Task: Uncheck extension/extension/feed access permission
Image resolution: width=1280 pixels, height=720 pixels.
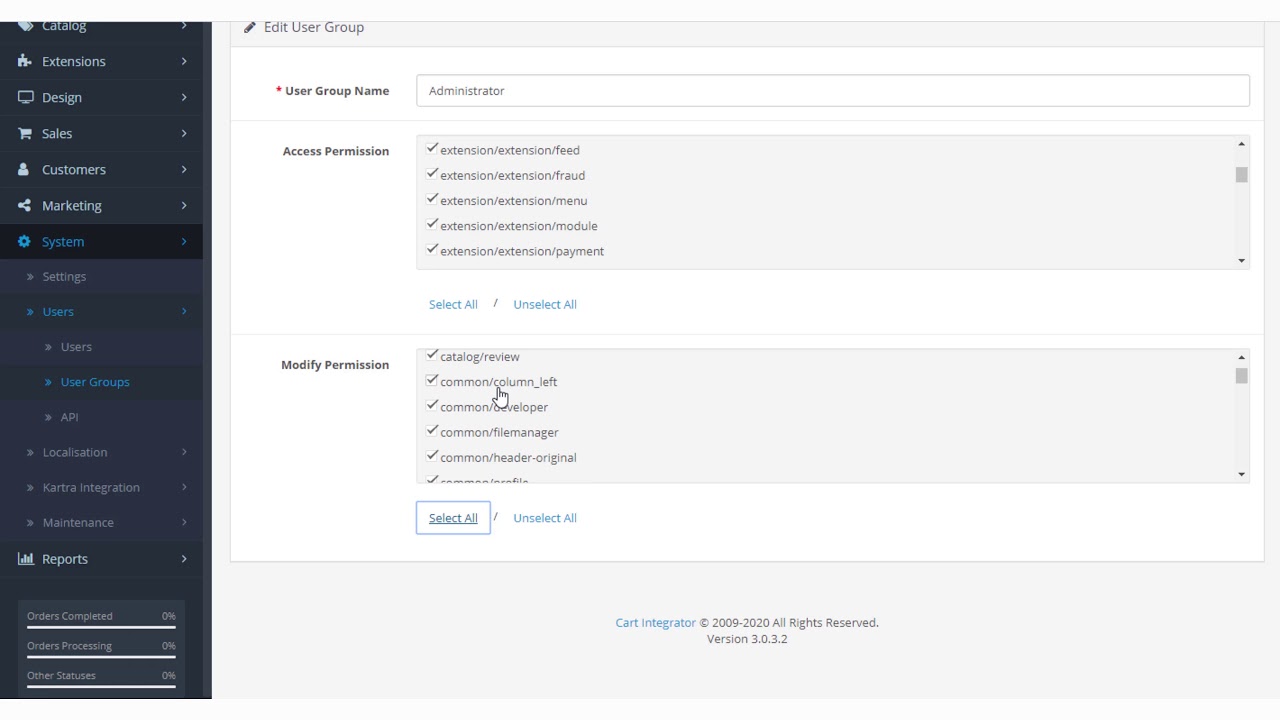Action: [432, 148]
